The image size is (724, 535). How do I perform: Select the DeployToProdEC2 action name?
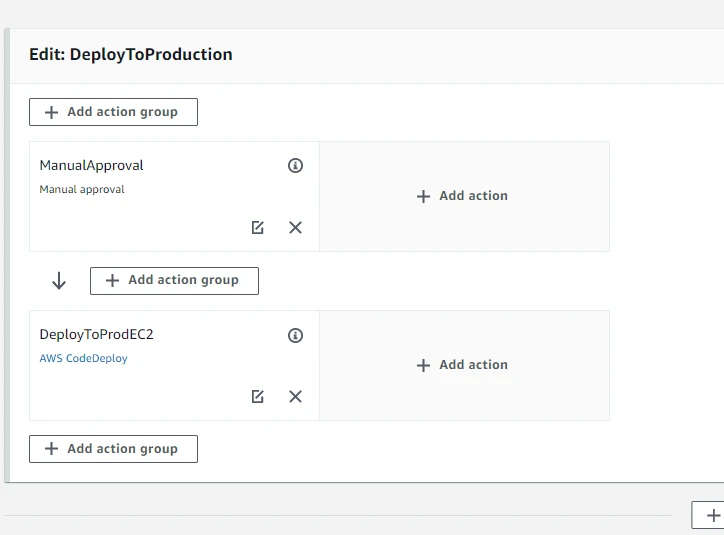[96, 335]
